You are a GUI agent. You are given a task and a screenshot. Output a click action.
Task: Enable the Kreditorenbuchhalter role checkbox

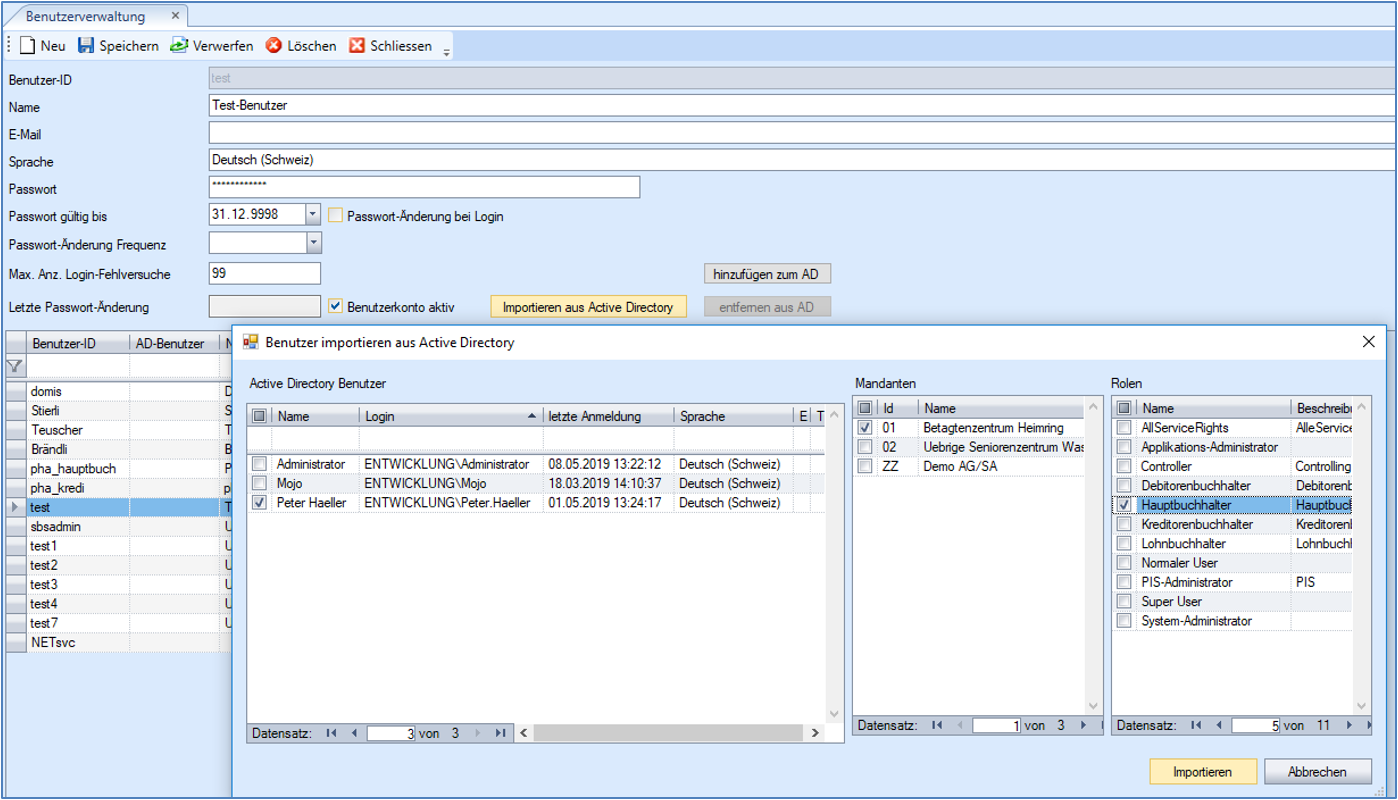[x=1125, y=524]
